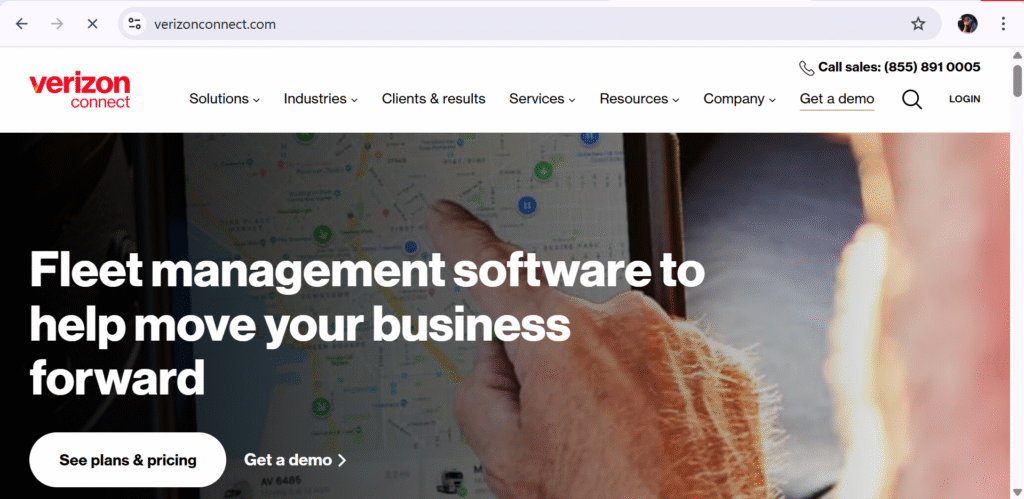Screen dimensions: 1024x499
Task: Click the LOGIN link
Action: coord(965,99)
